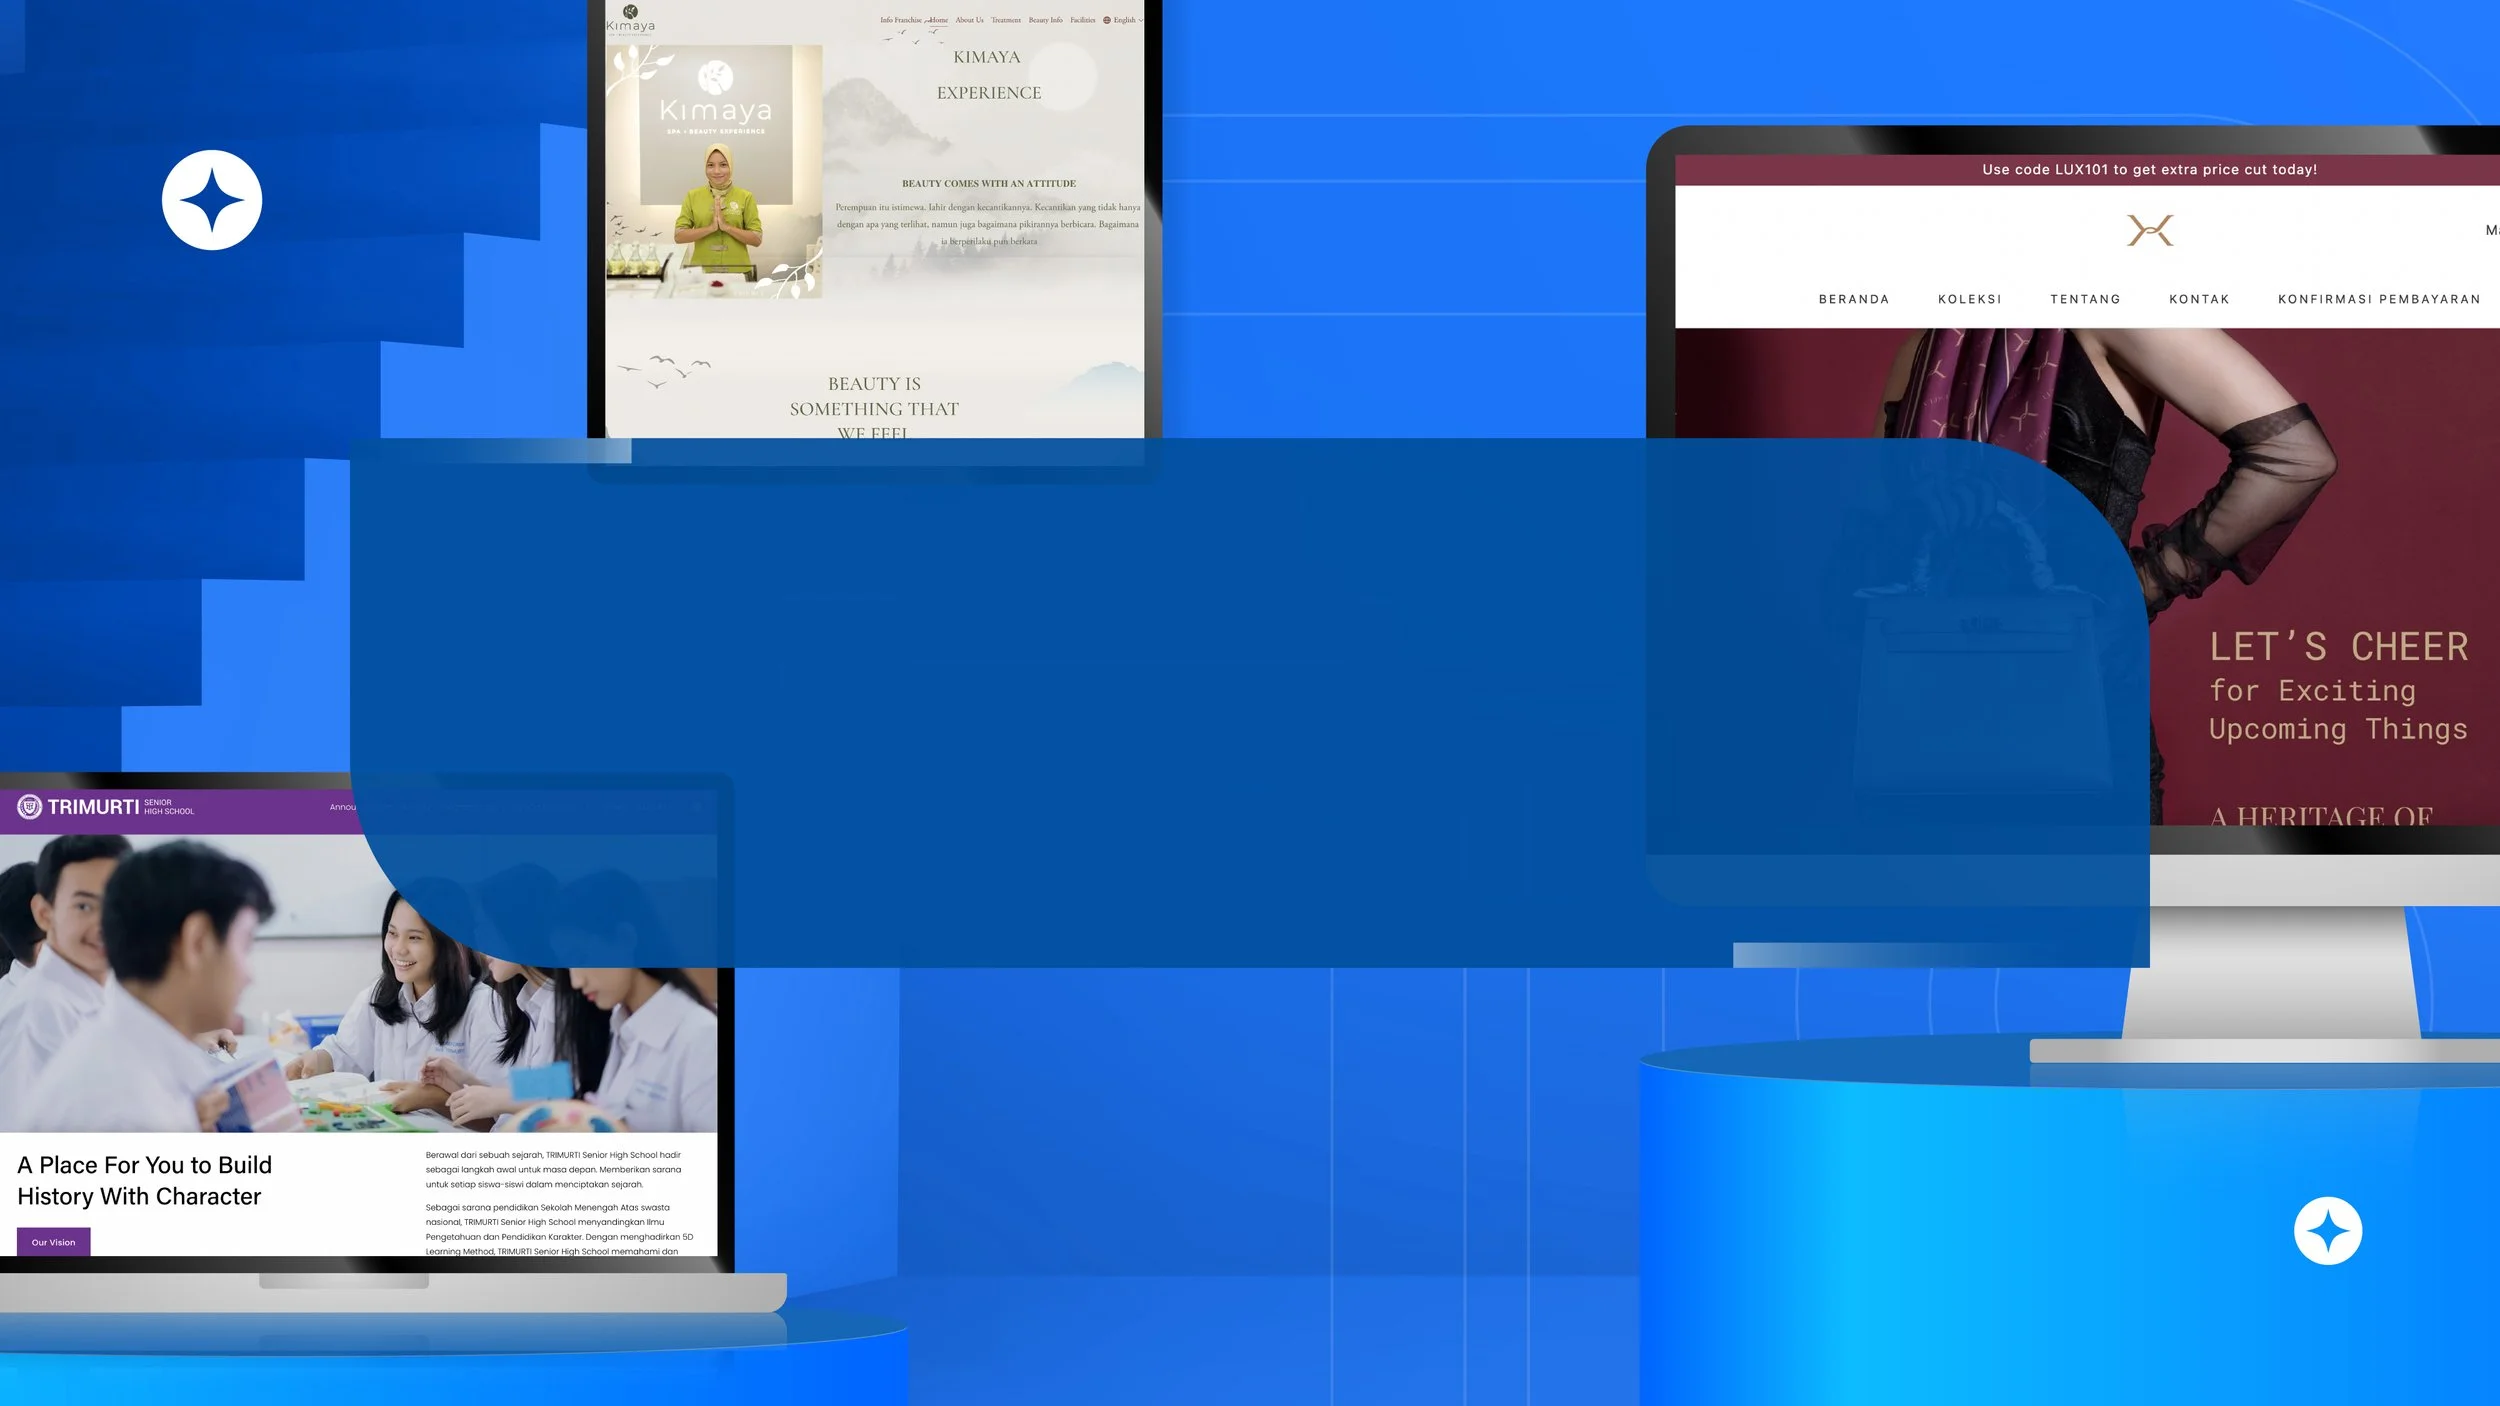The height and width of the screenshot is (1406, 2500).
Task: Open KONFIRMASI PEMBAYARAN link
Action: pos(2379,299)
